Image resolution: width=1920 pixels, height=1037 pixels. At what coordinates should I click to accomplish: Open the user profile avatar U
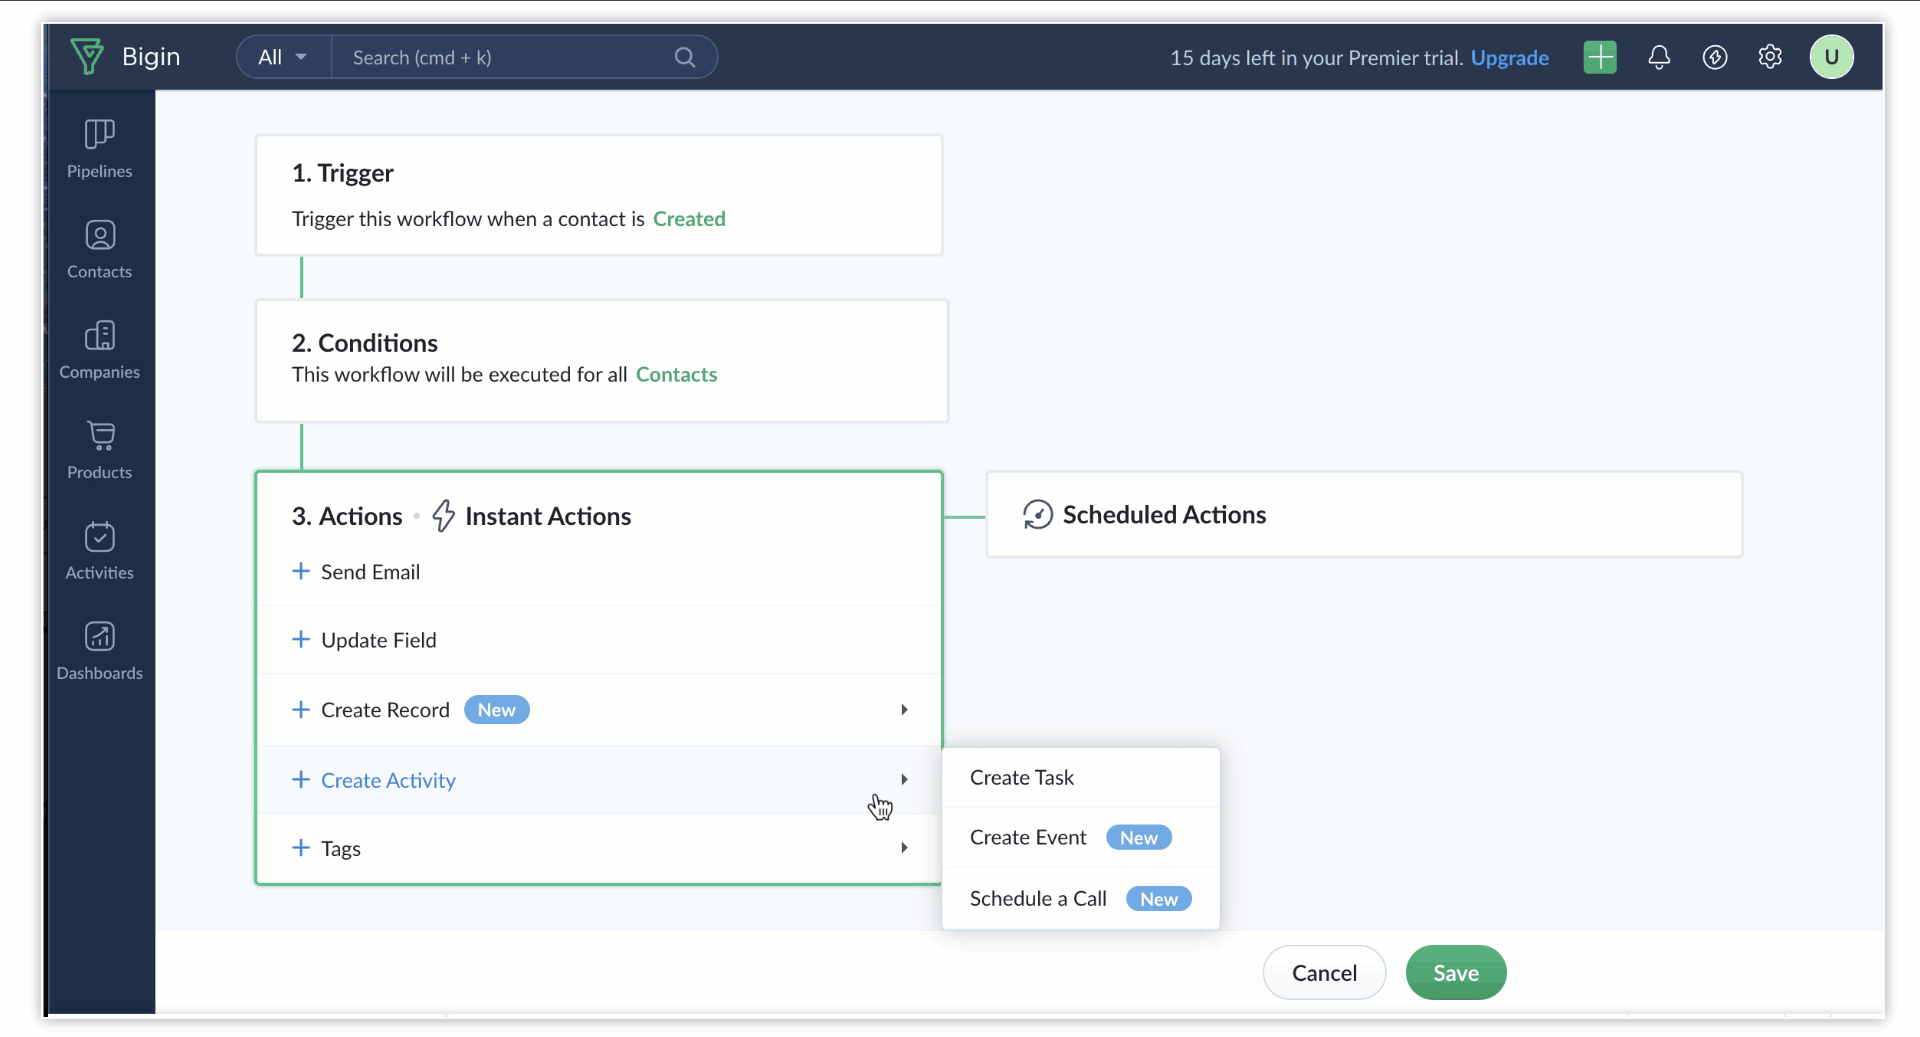click(x=1831, y=57)
